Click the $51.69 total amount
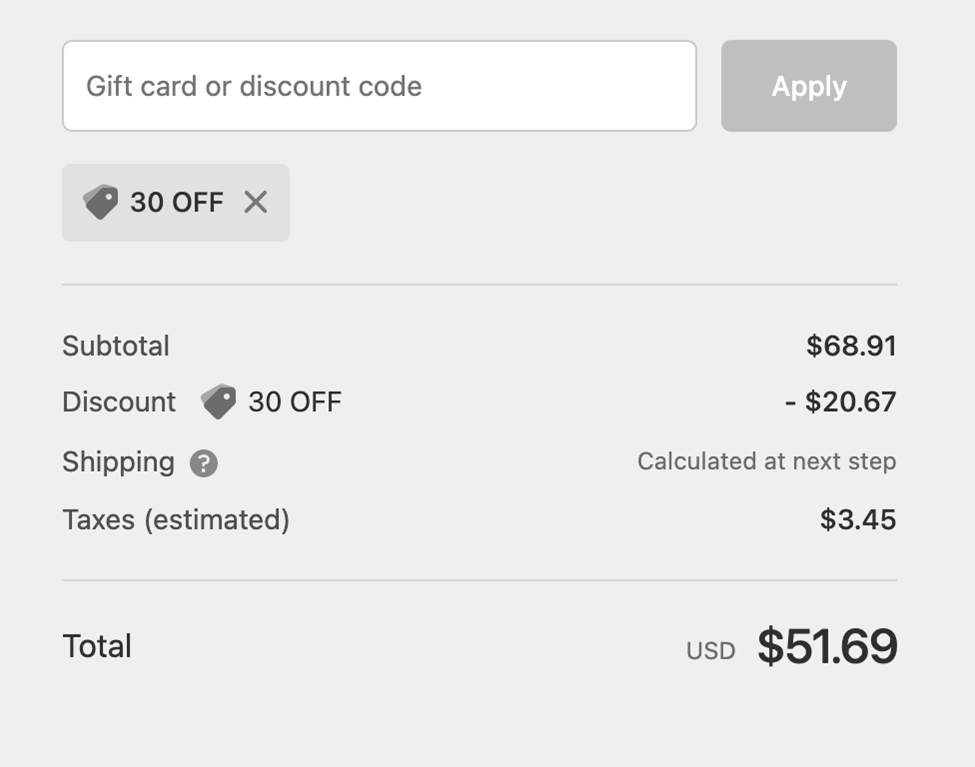 click(828, 646)
